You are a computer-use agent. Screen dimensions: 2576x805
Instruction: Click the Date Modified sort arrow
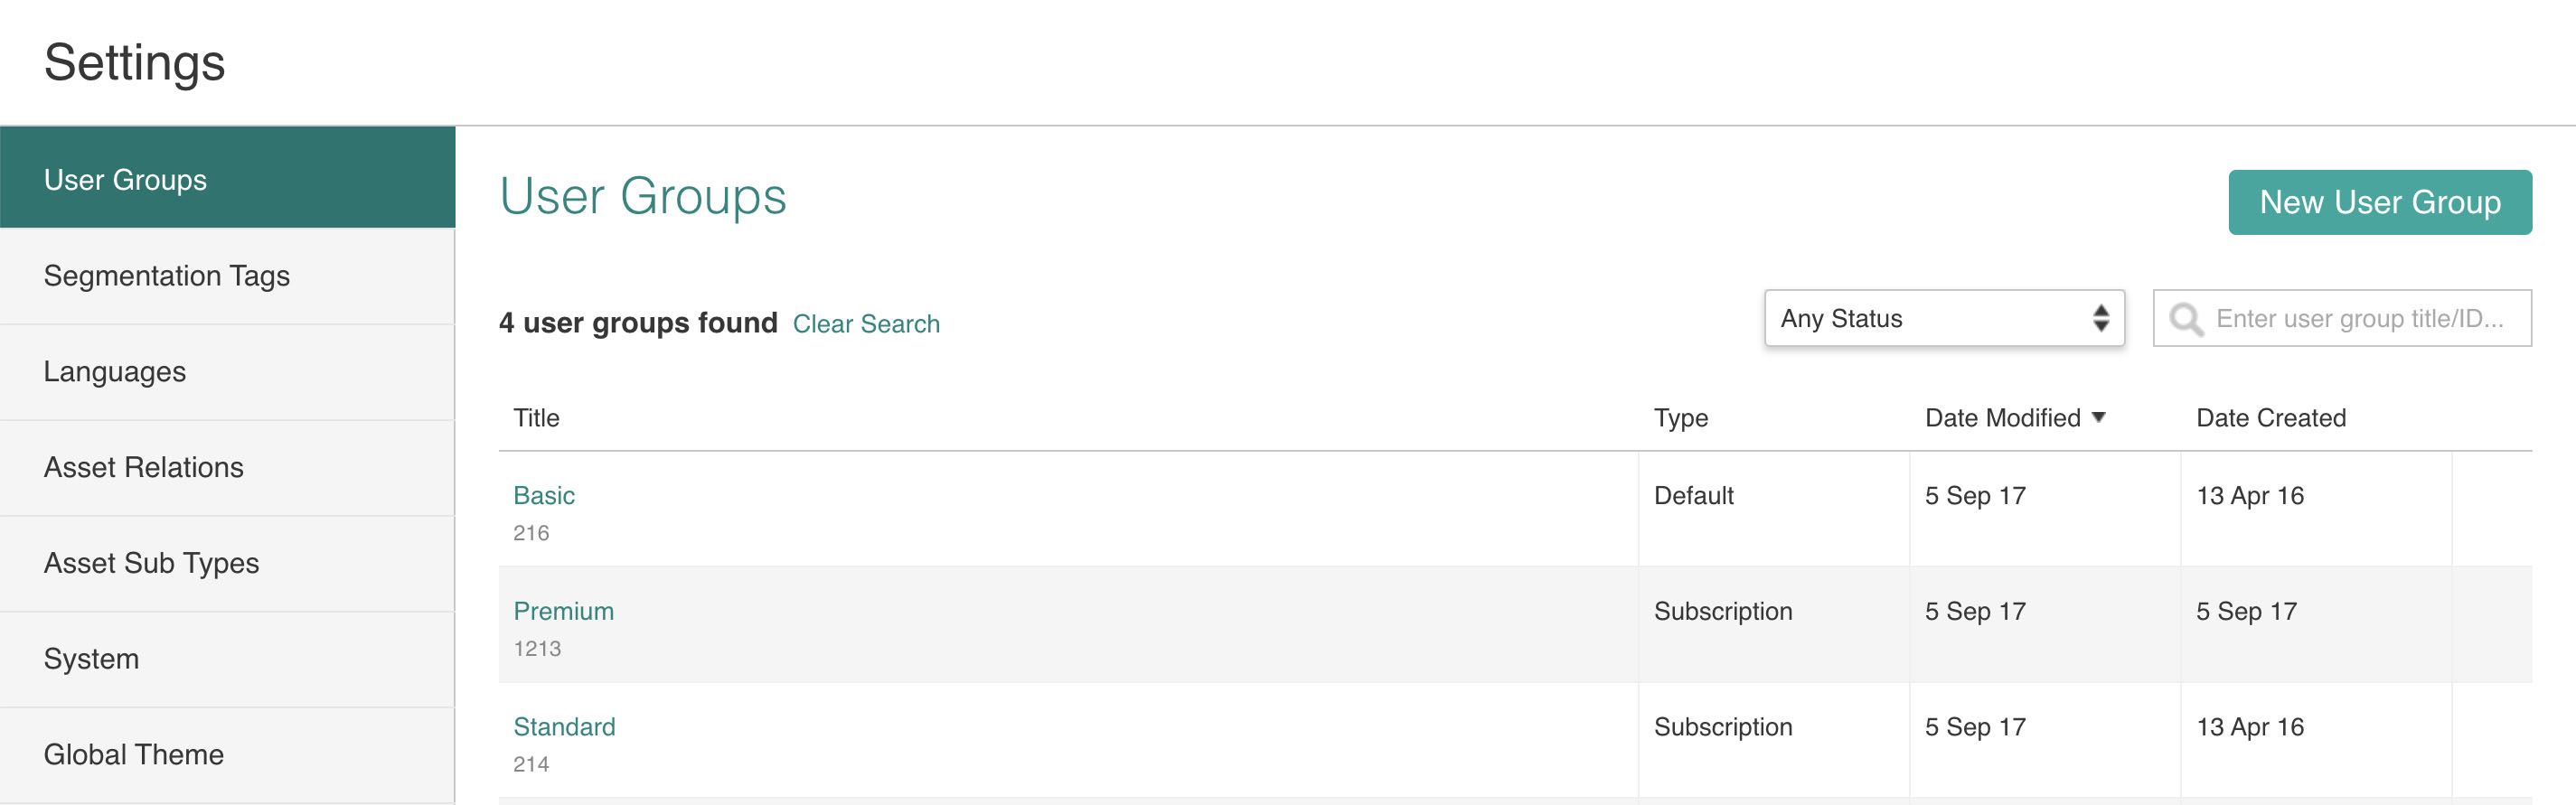click(2098, 418)
